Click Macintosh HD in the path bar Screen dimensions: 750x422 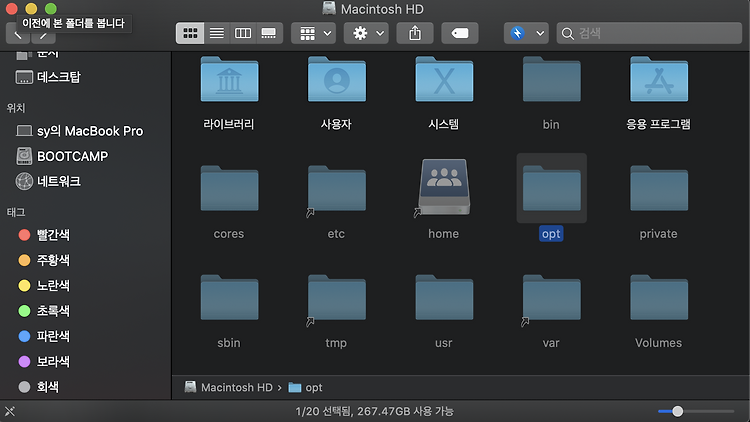(229, 387)
